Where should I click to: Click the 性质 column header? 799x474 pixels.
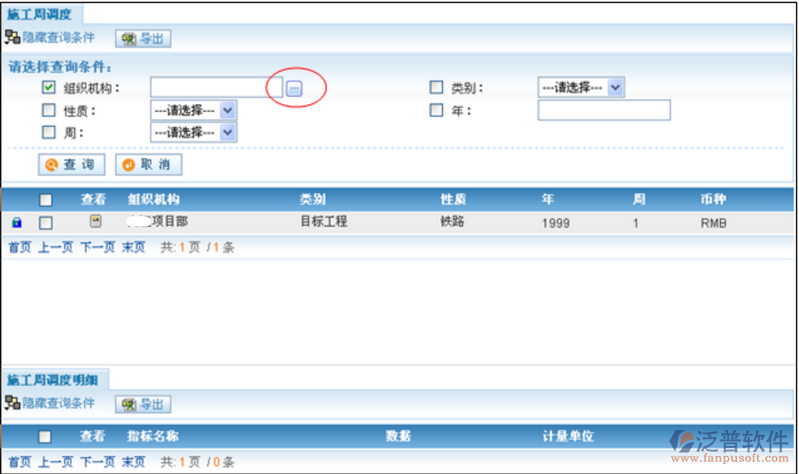pyautogui.click(x=454, y=199)
